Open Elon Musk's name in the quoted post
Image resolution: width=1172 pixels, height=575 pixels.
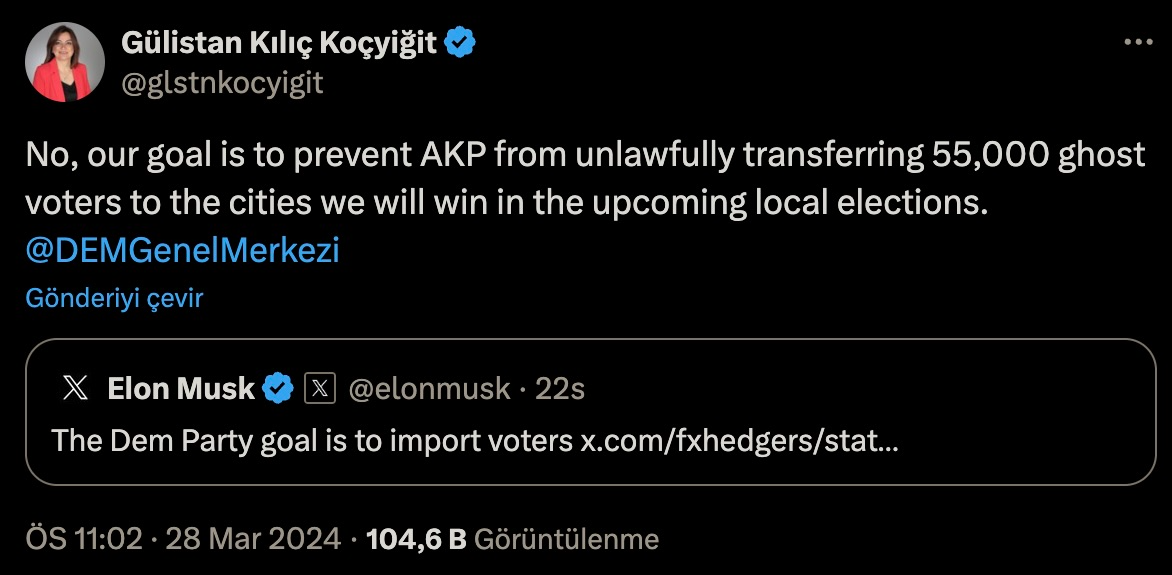(x=181, y=389)
